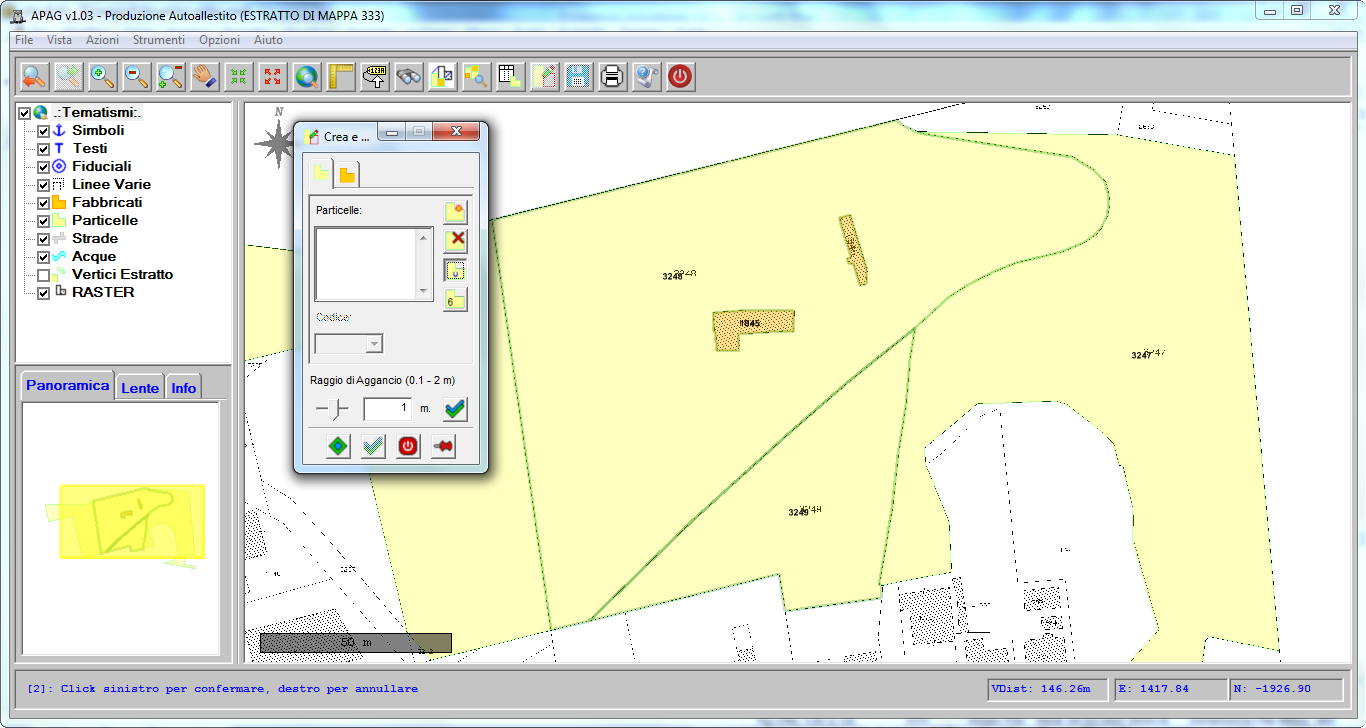Image resolution: width=1366 pixels, height=728 pixels.
Task: Click the green diamond icon in dialog
Action: pos(338,446)
